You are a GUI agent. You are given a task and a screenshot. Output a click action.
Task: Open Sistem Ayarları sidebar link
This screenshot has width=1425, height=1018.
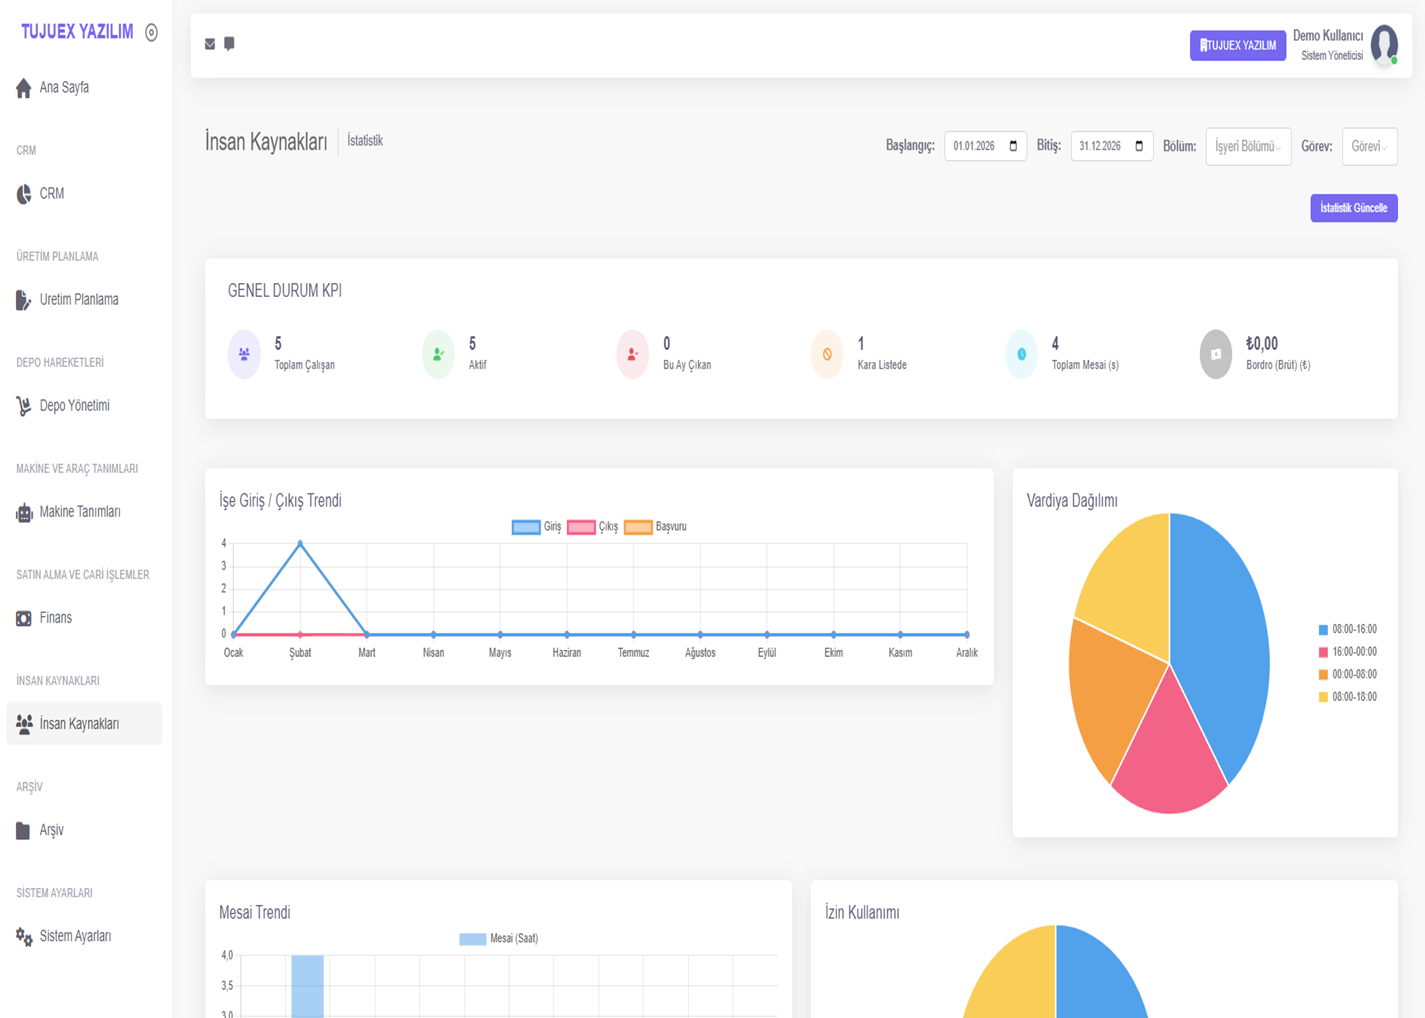click(x=84, y=936)
